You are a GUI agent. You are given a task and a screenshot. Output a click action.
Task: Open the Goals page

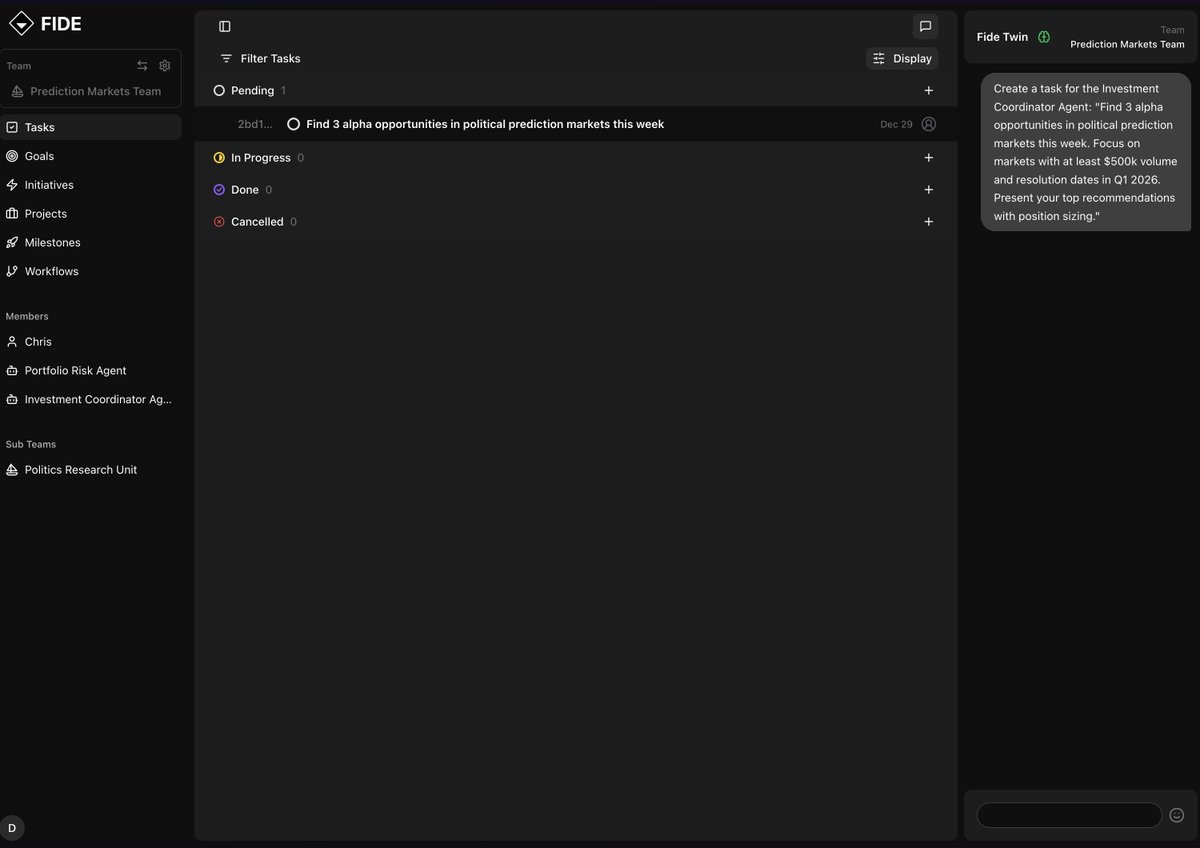tap(91, 156)
